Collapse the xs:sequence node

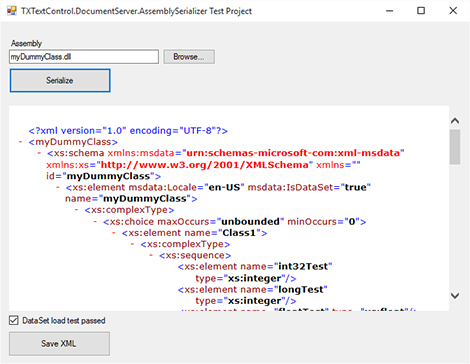(x=151, y=255)
